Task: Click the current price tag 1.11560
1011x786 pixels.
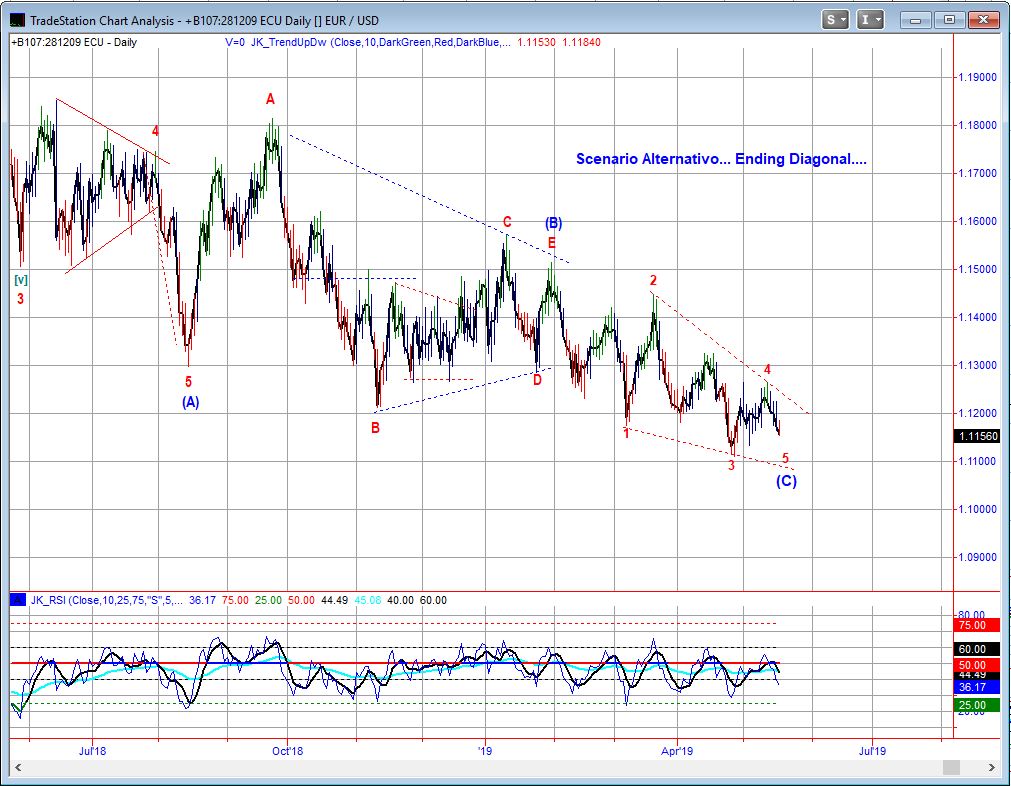Action: 978,436
